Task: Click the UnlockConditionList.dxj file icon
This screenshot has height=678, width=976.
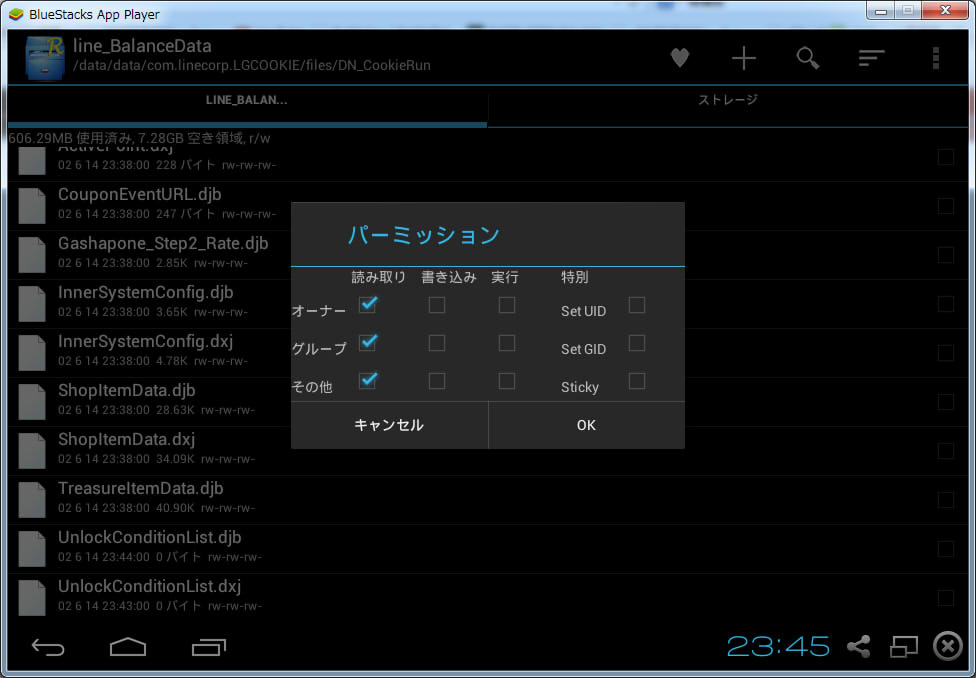Action: [x=32, y=598]
